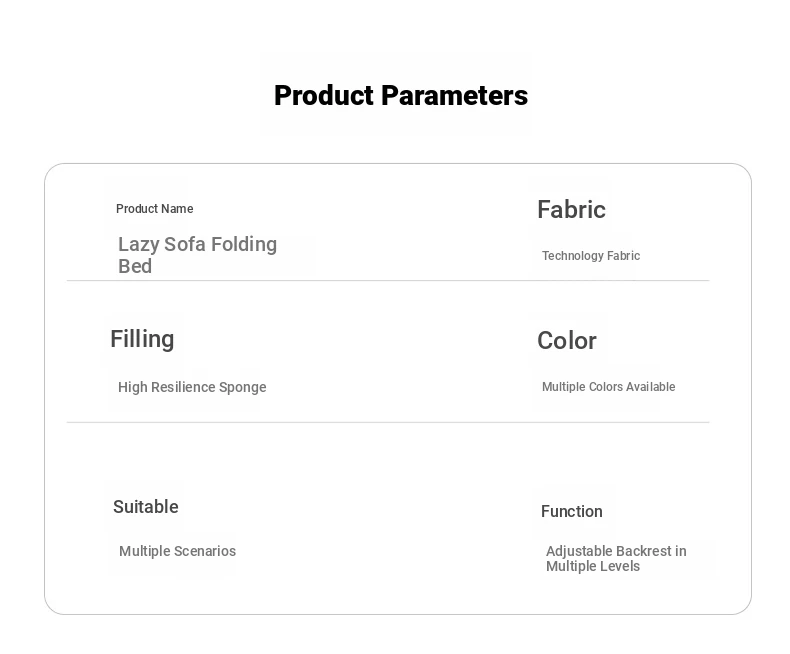Click the word "Sponge" in filling value
The width and height of the screenshot is (790, 654).
point(243,387)
